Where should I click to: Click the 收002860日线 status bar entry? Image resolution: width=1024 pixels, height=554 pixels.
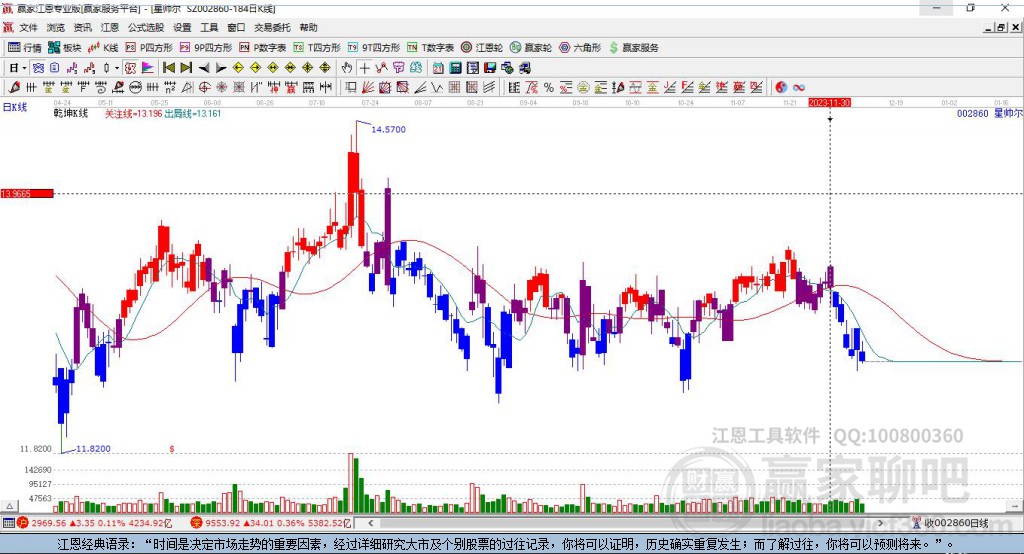coord(951,523)
